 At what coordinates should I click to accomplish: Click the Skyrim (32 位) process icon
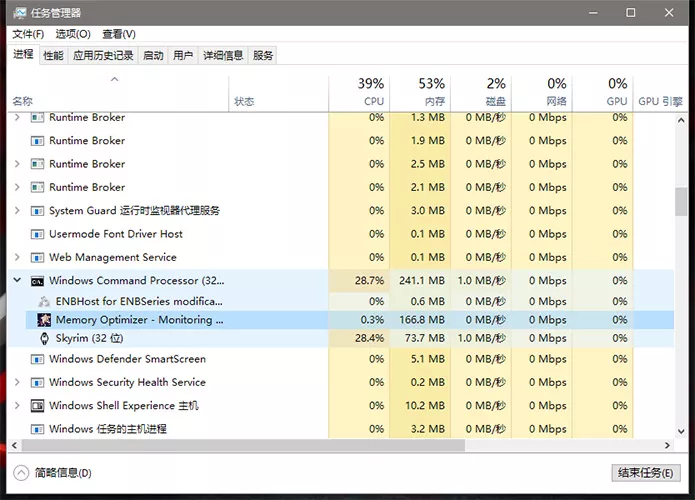(44, 339)
